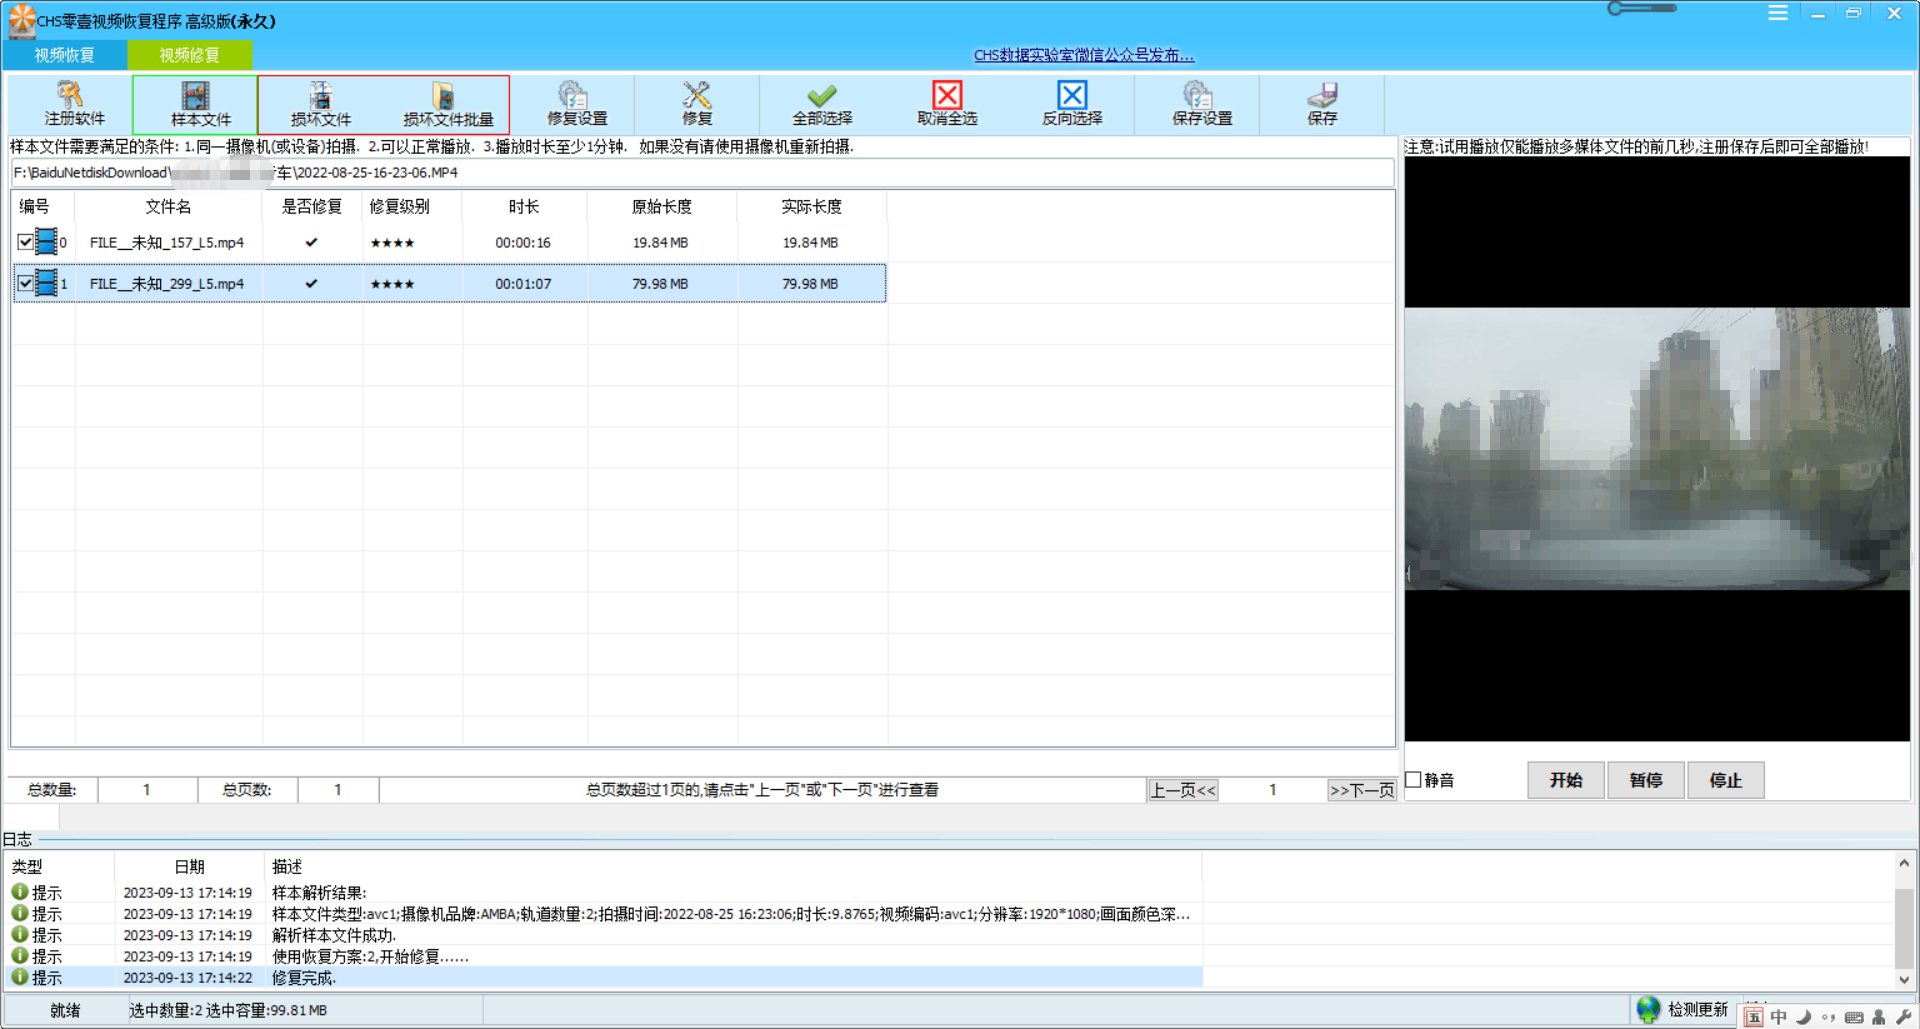Click log scrollbar down arrow
The width and height of the screenshot is (1920, 1029).
point(1904,980)
